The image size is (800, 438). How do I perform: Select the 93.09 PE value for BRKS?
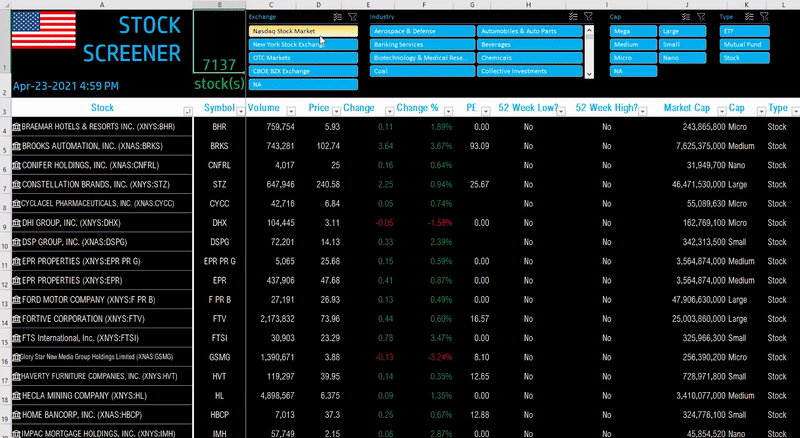[x=472, y=146]
